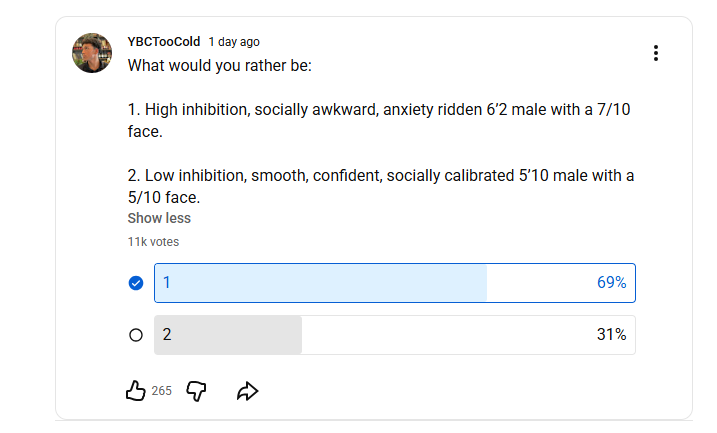The height and width of the screenshot is (433, 717).
Task: Select the radio button for option 2
Action: [x=136, y=335]
